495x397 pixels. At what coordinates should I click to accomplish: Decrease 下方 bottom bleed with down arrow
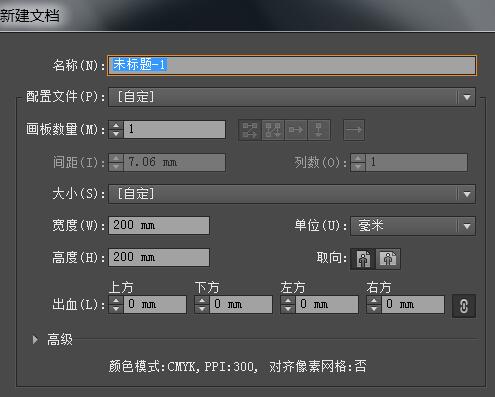202,309
